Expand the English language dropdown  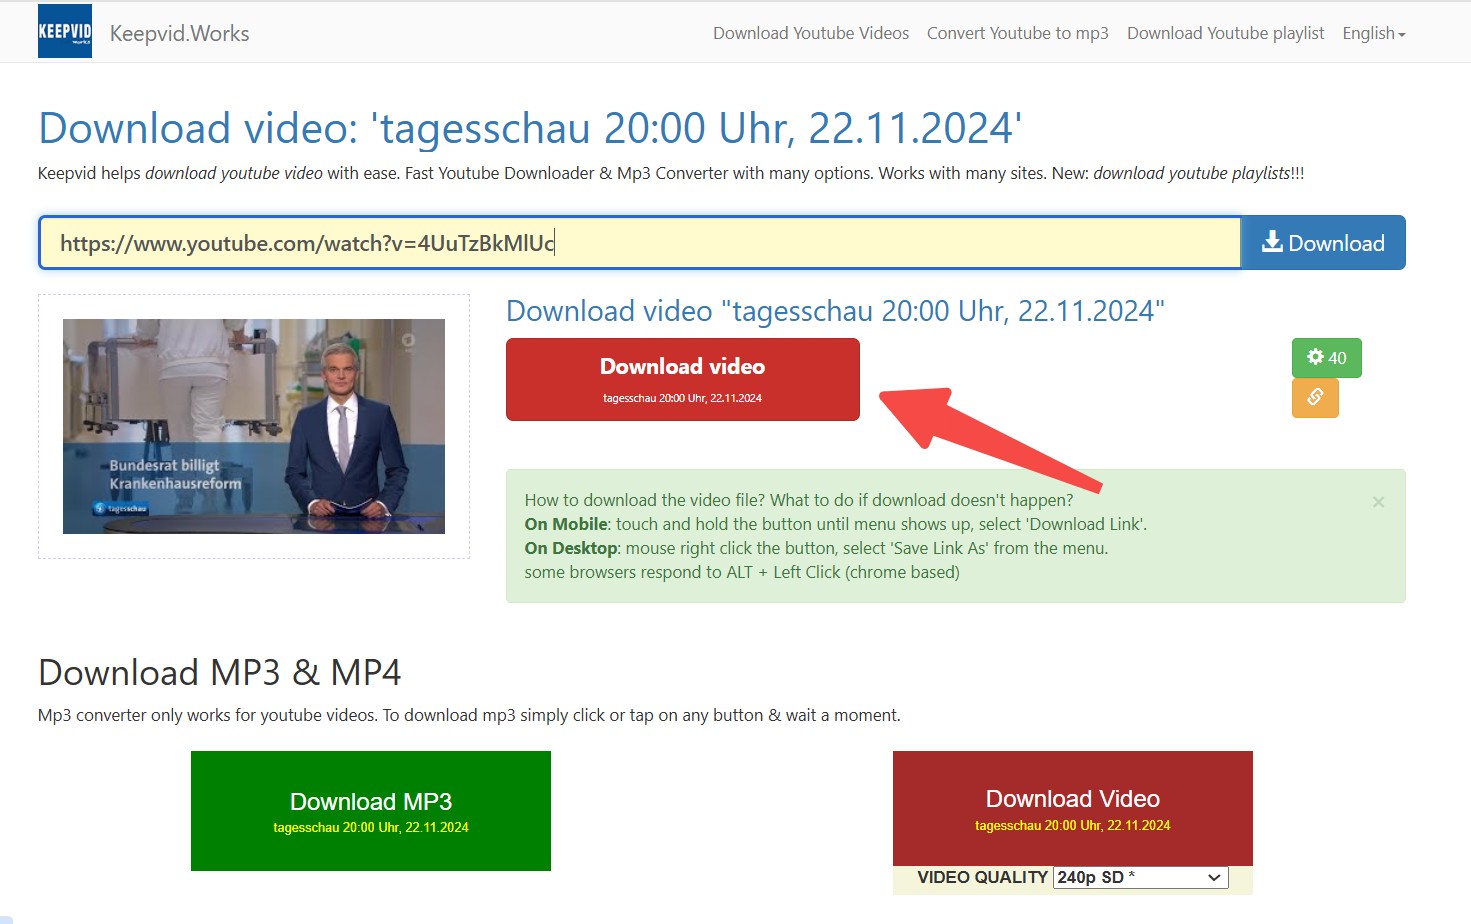(1373, 33)
